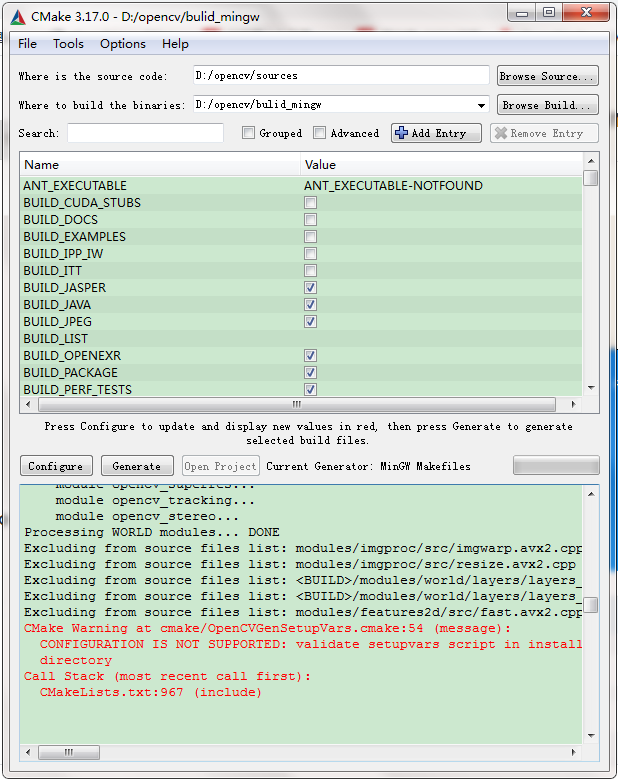Click the CMake logo icon in title bar
Screen dimensions: 618x780
coord(18,17)
